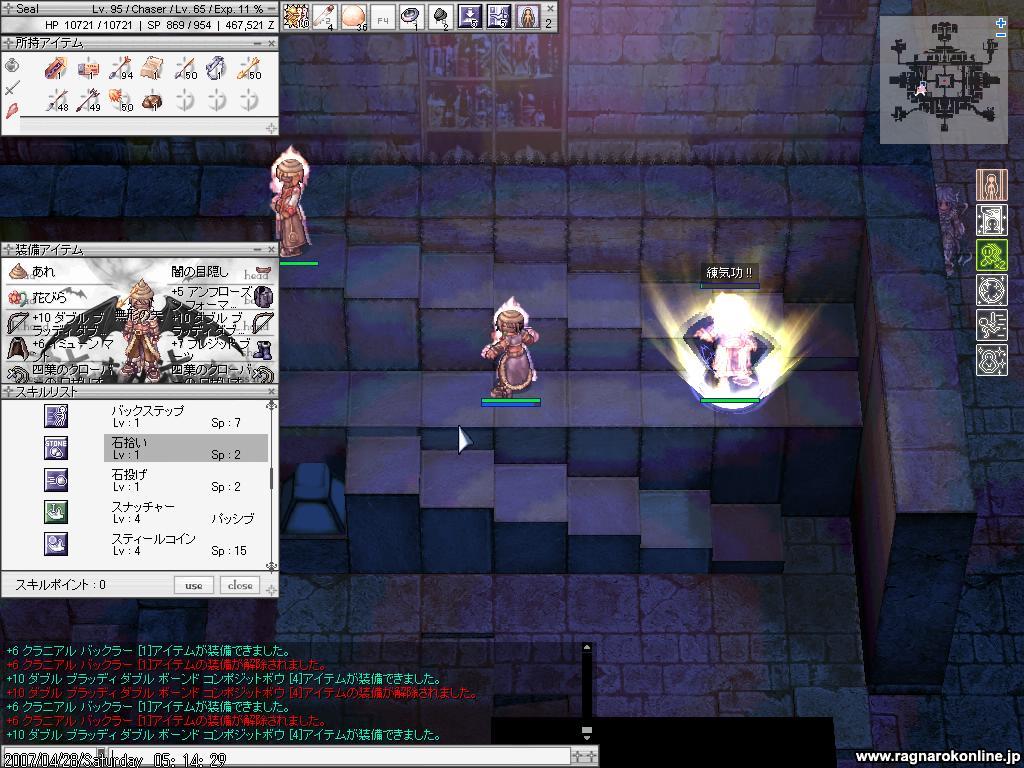Viewport: 1024px width, 768px height.
Task: Click the +6 イミューン マント garment slot
Action: tap(59, 349)
